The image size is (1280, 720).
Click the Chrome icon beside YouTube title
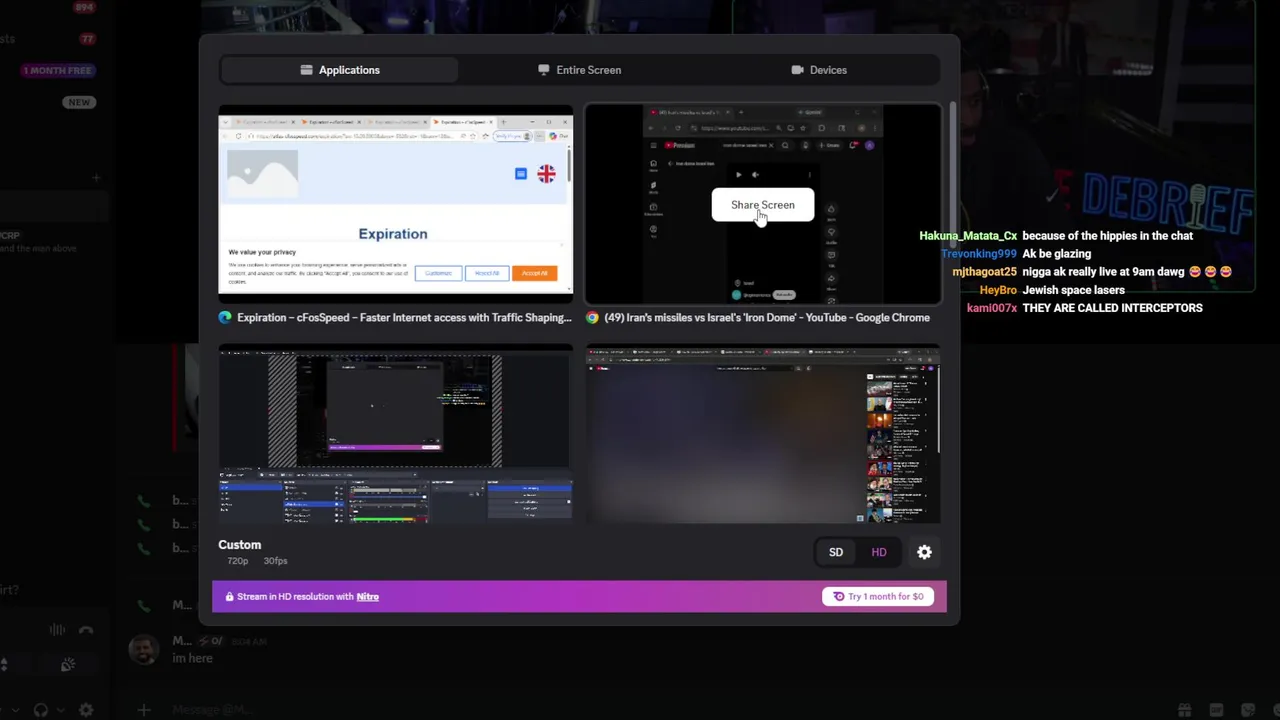coord(592,318)
